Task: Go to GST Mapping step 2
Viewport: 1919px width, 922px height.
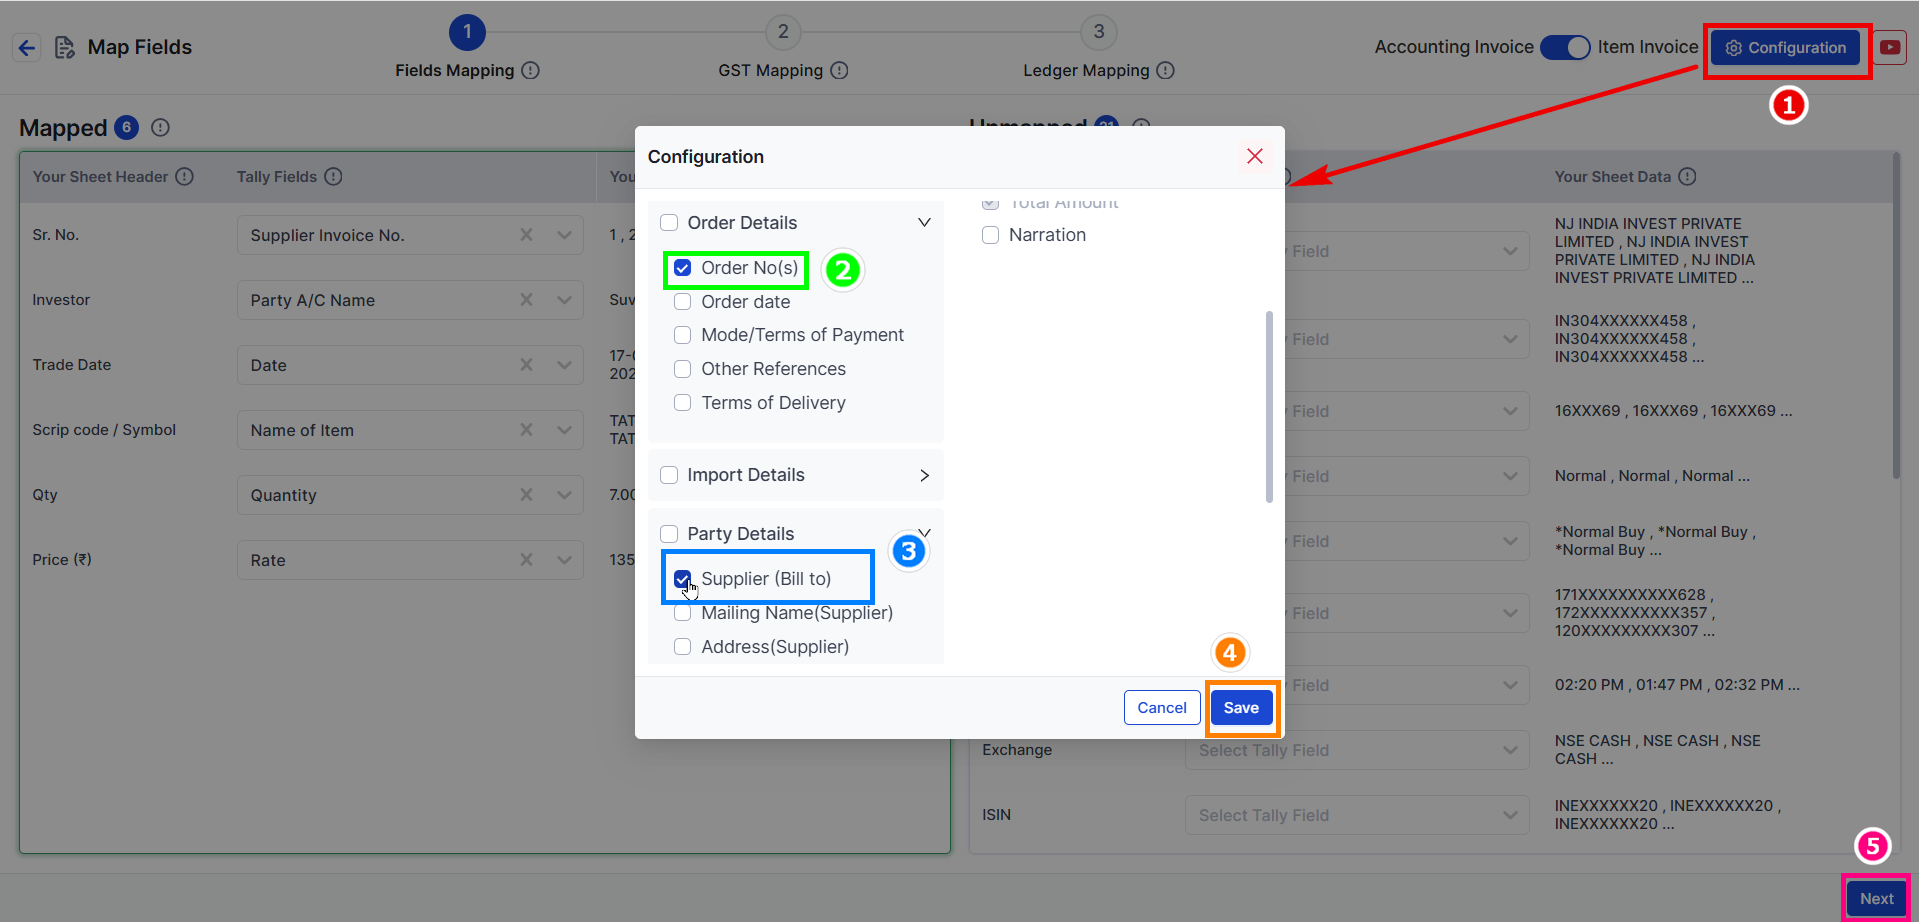Action: coord(783,32)
